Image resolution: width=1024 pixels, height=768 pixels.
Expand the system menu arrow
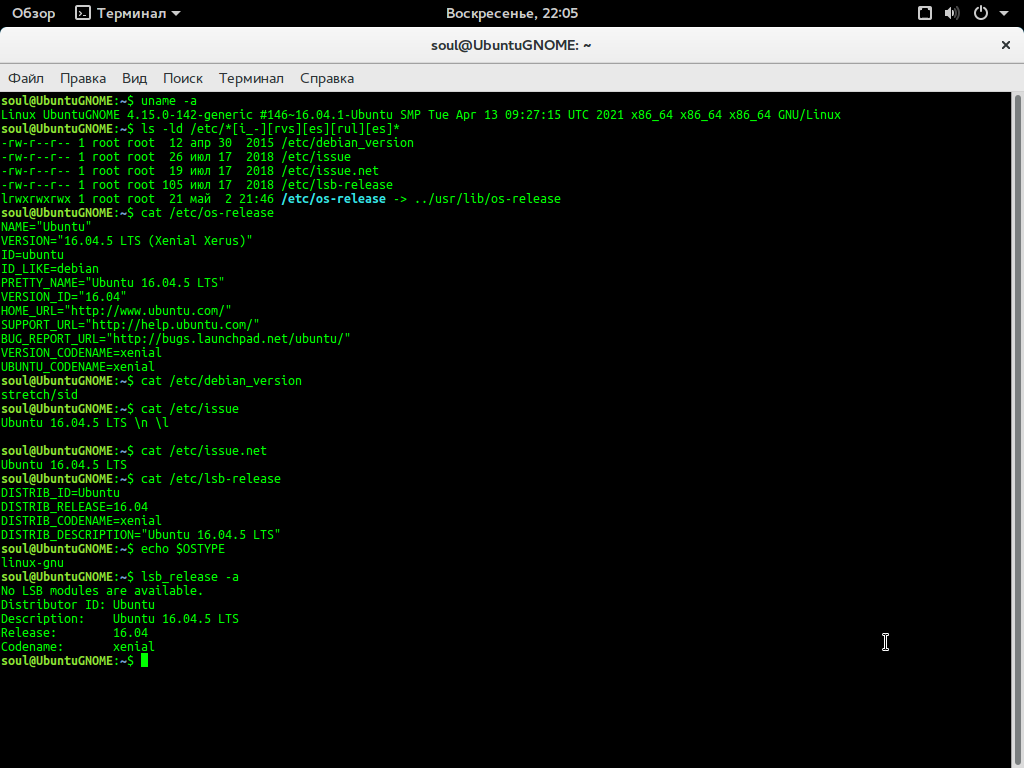point(1004,14)
